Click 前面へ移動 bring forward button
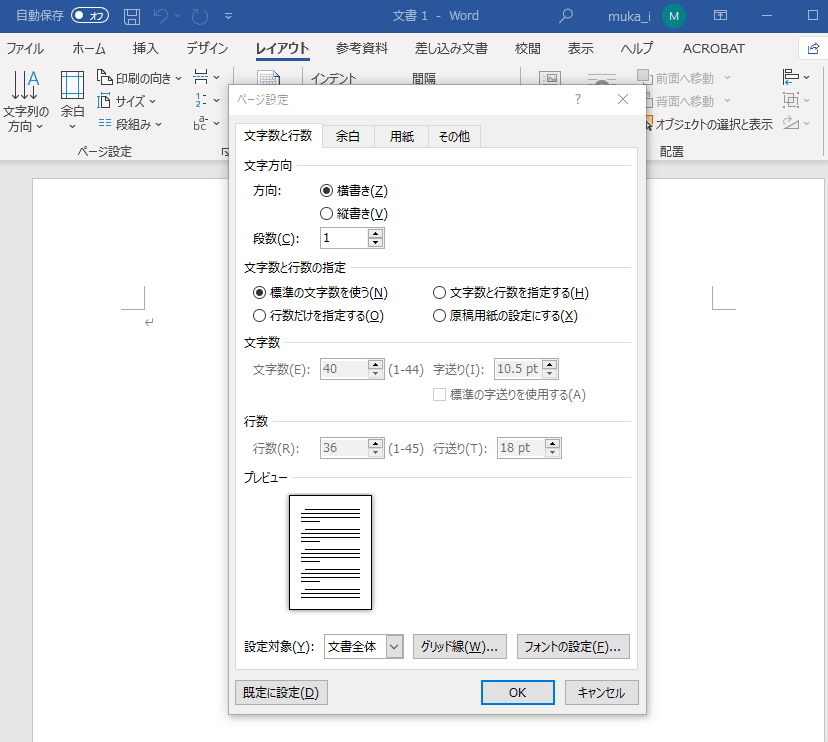Image resolution: width=828 pixels, height=742 pixels. click(684, 78)
